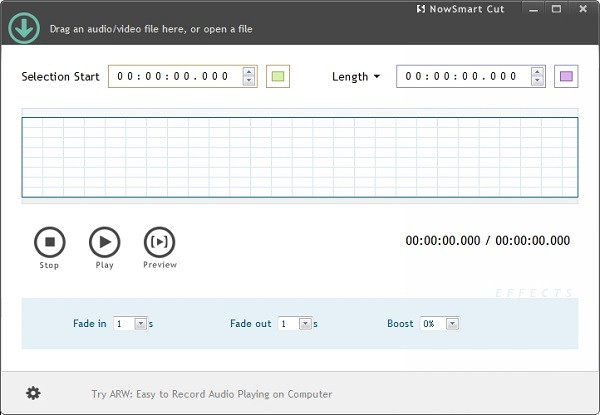This screenshot has width=600, height=415.
Task: Click the Try ARW promotional link
Action: tap(211, 394)
